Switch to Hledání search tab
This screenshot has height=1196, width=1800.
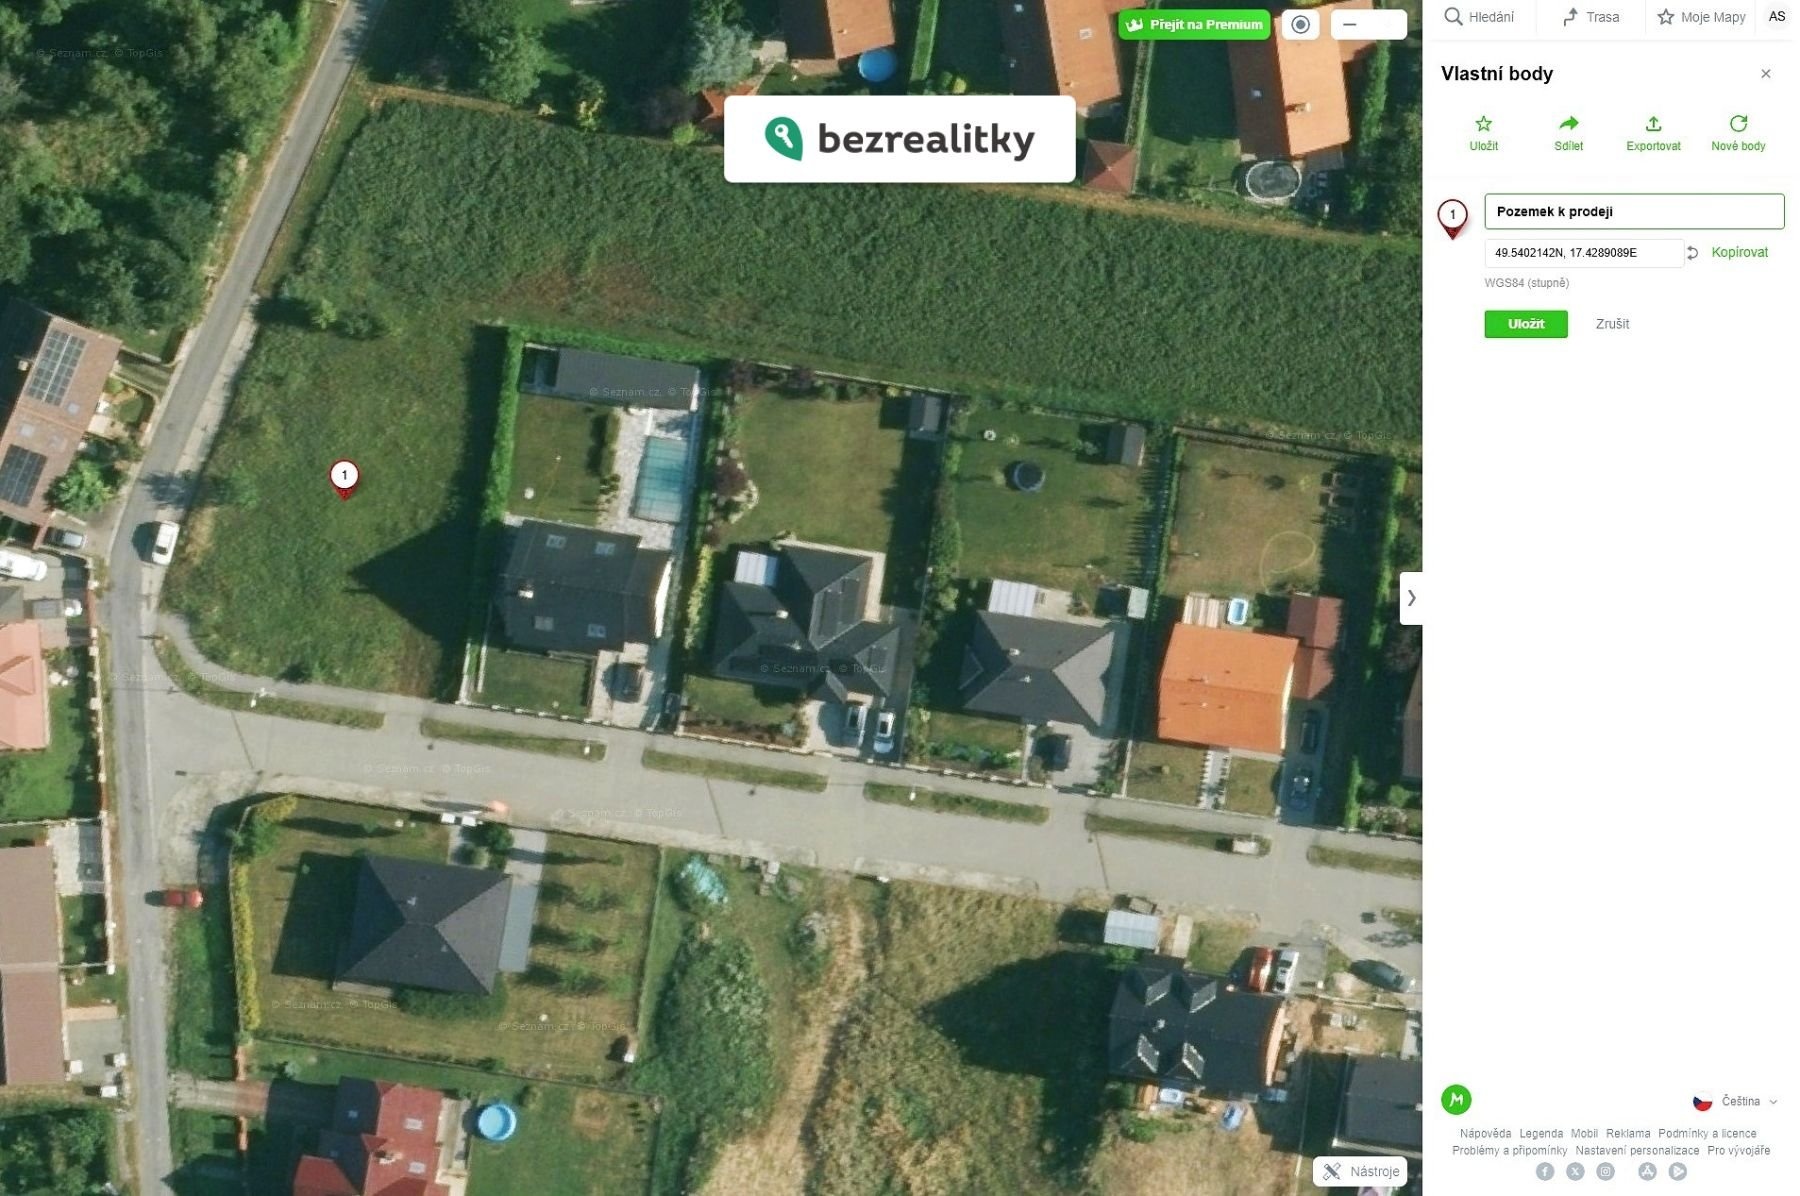(x=1480, y=17)
